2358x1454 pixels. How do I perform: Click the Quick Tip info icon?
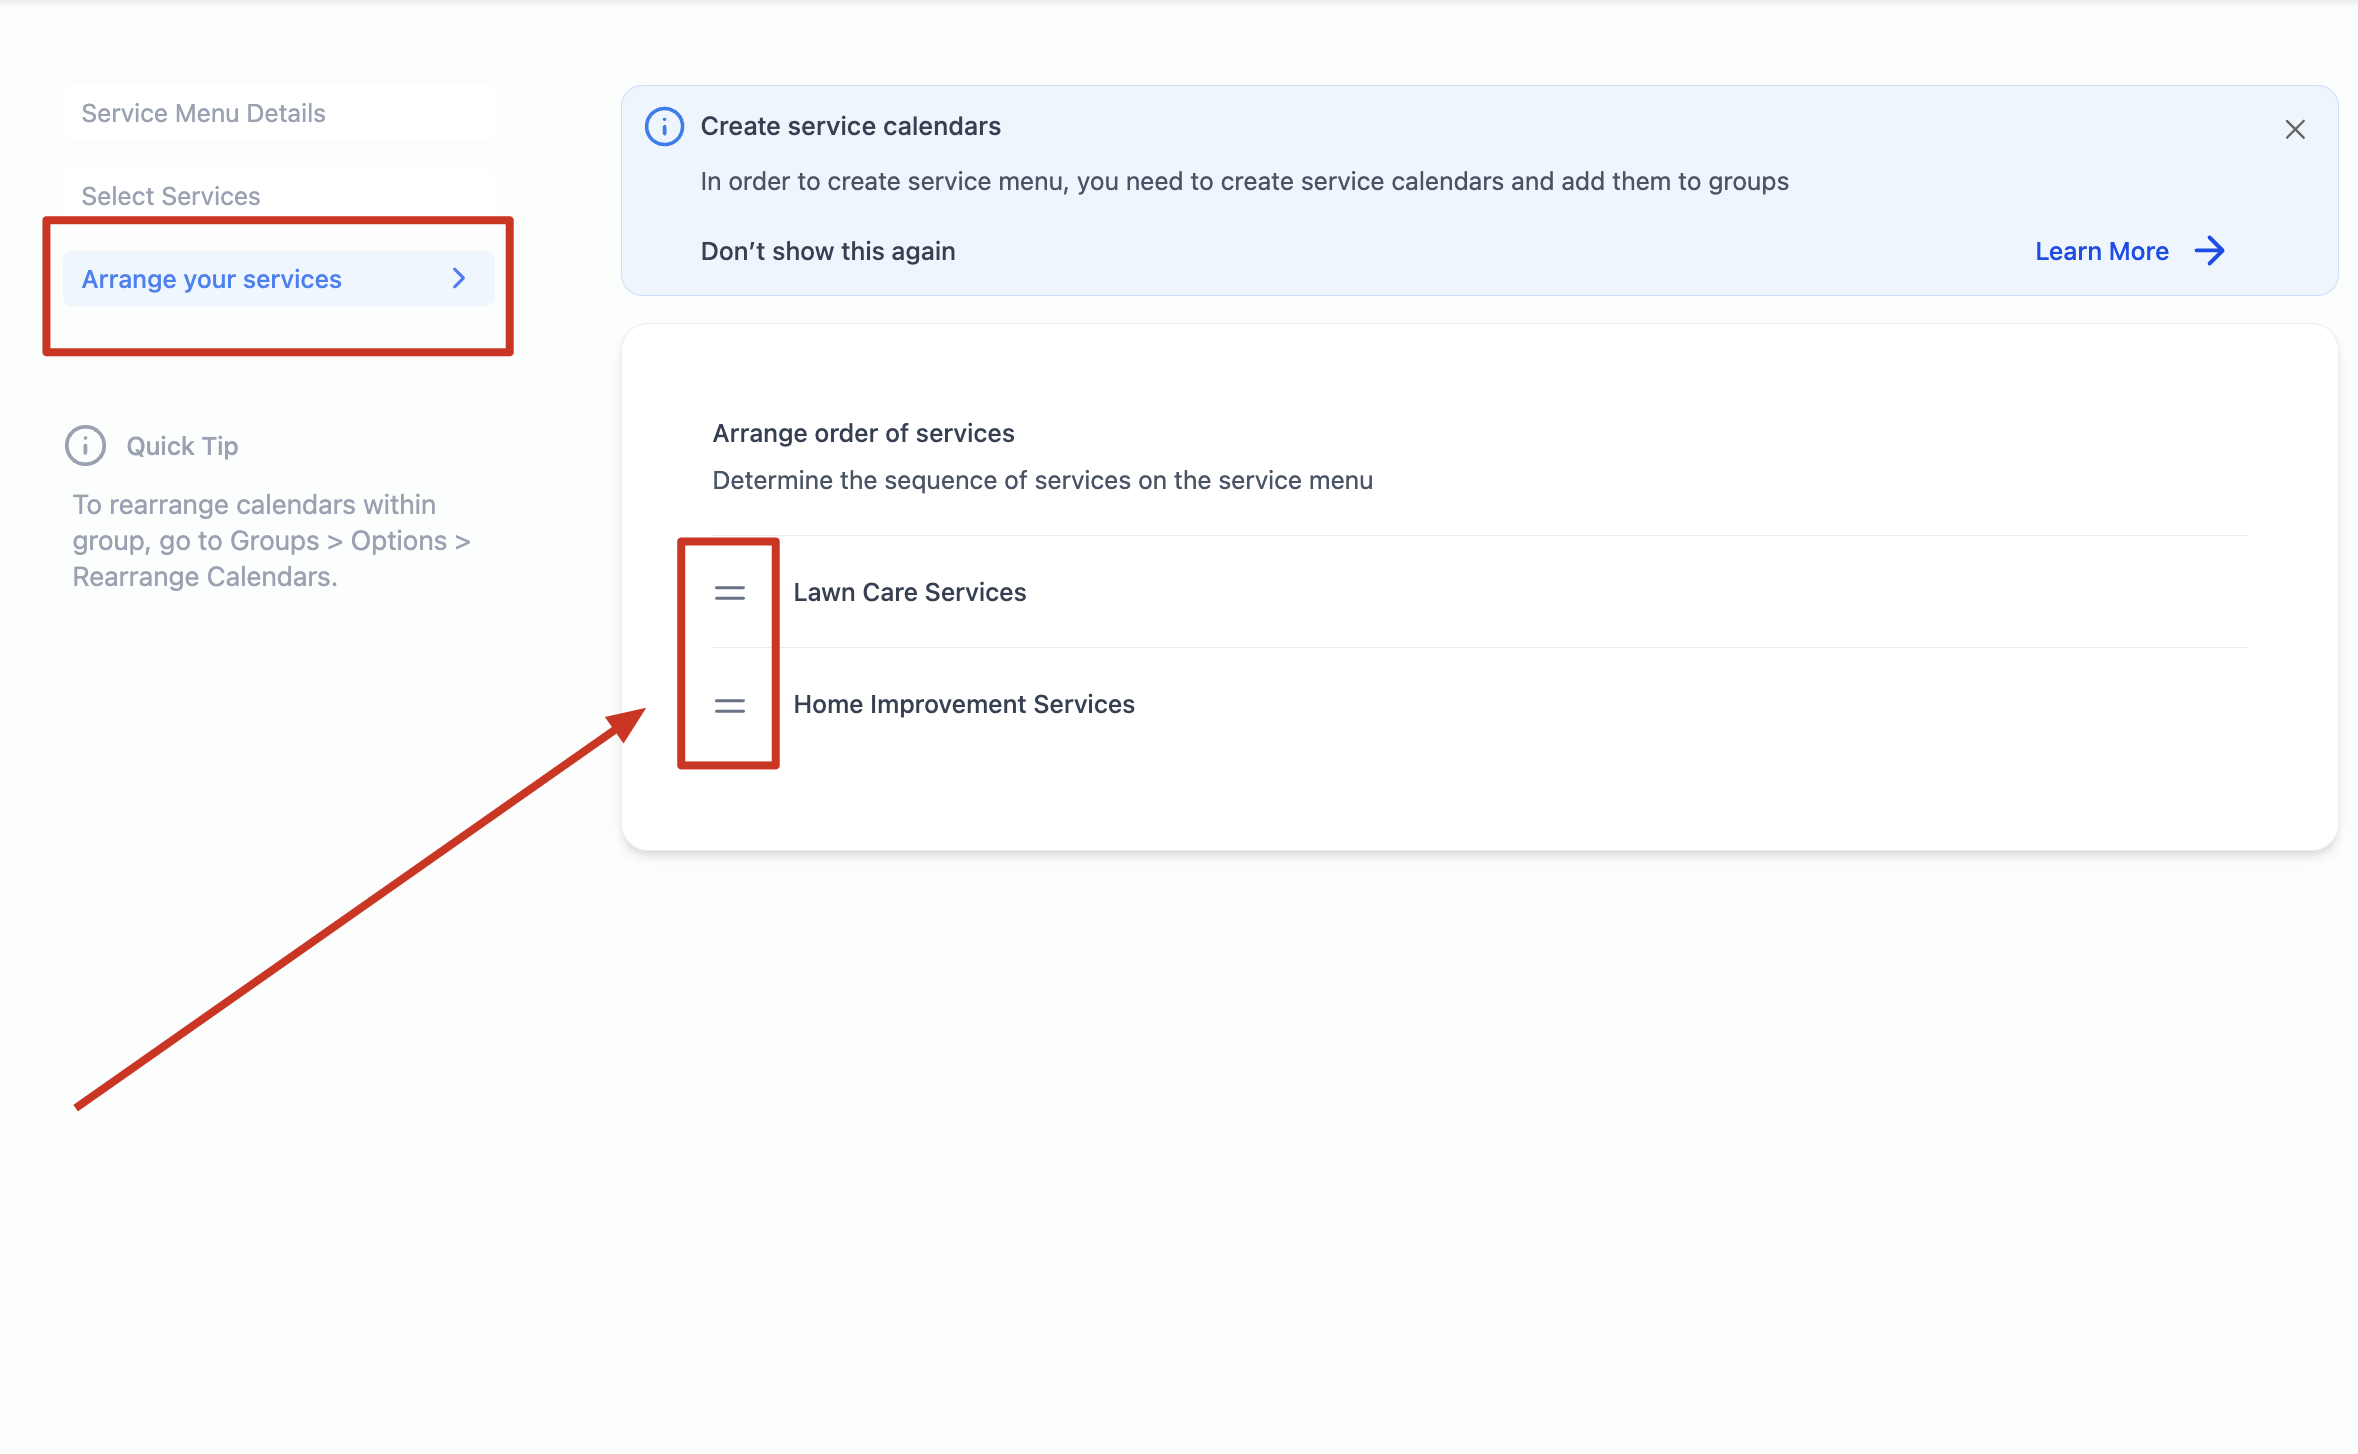(x=85, y=446)
